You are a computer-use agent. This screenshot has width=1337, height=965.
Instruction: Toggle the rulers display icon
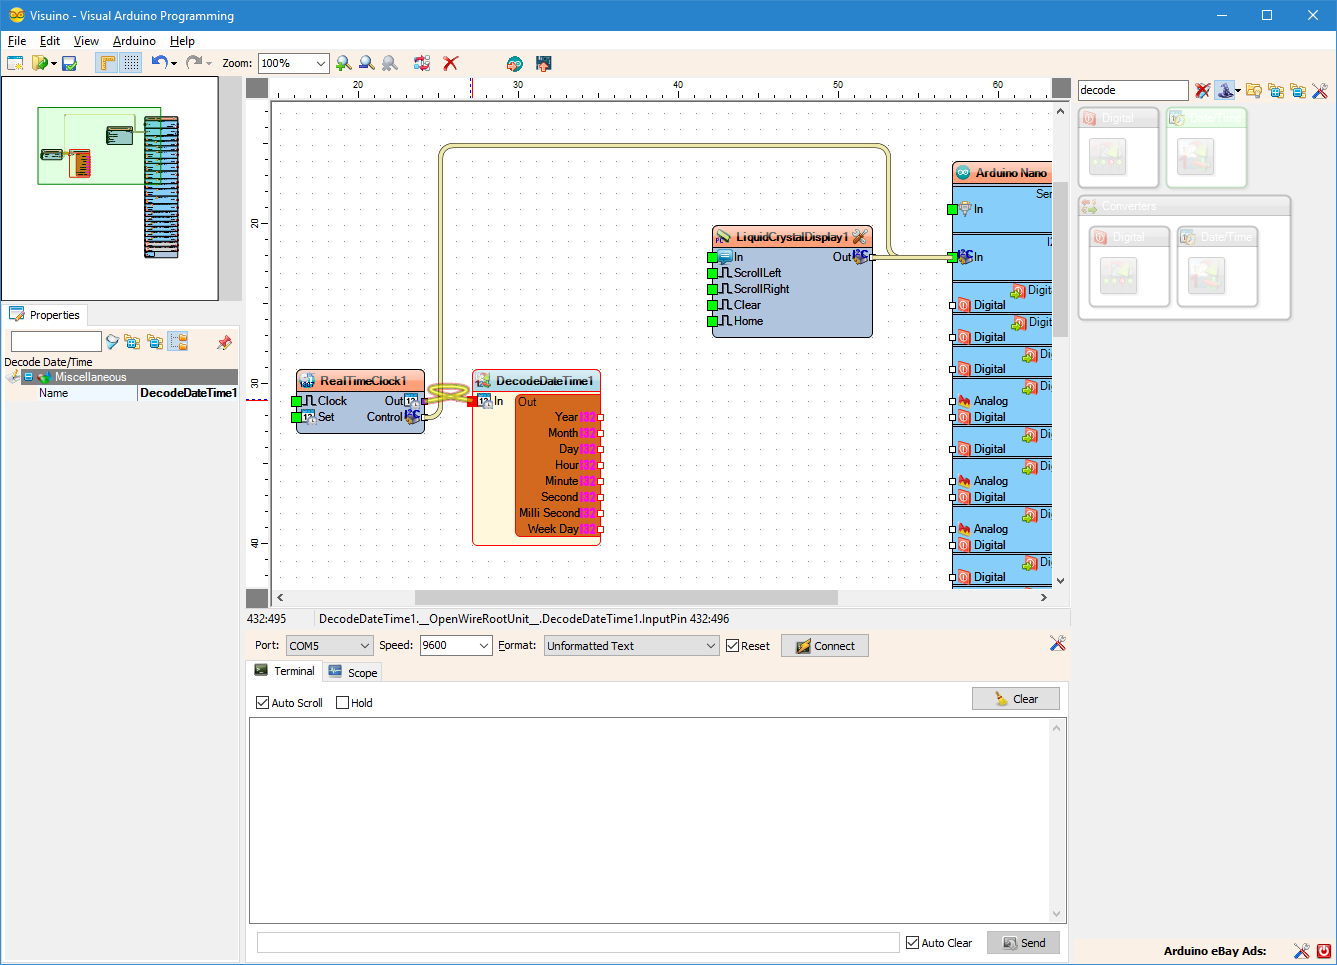107,63
